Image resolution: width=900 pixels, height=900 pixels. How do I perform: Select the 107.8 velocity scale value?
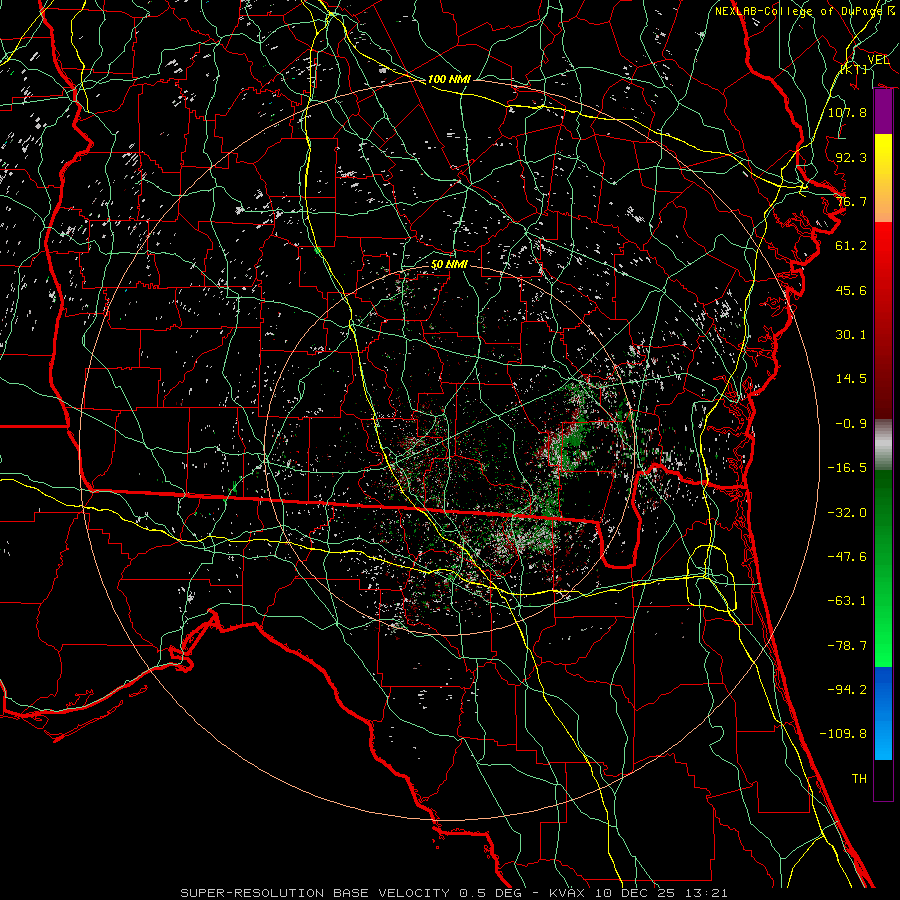[x=847, y=112]
